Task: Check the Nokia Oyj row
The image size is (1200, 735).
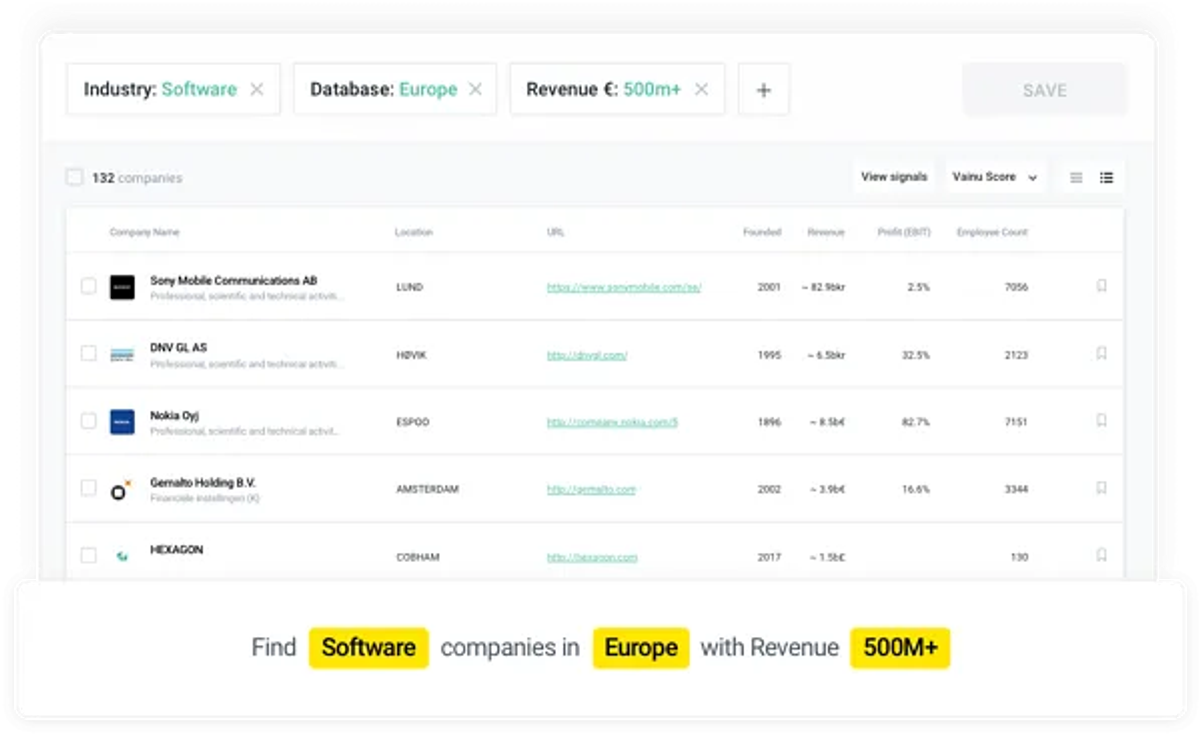Action: [88, 421]
